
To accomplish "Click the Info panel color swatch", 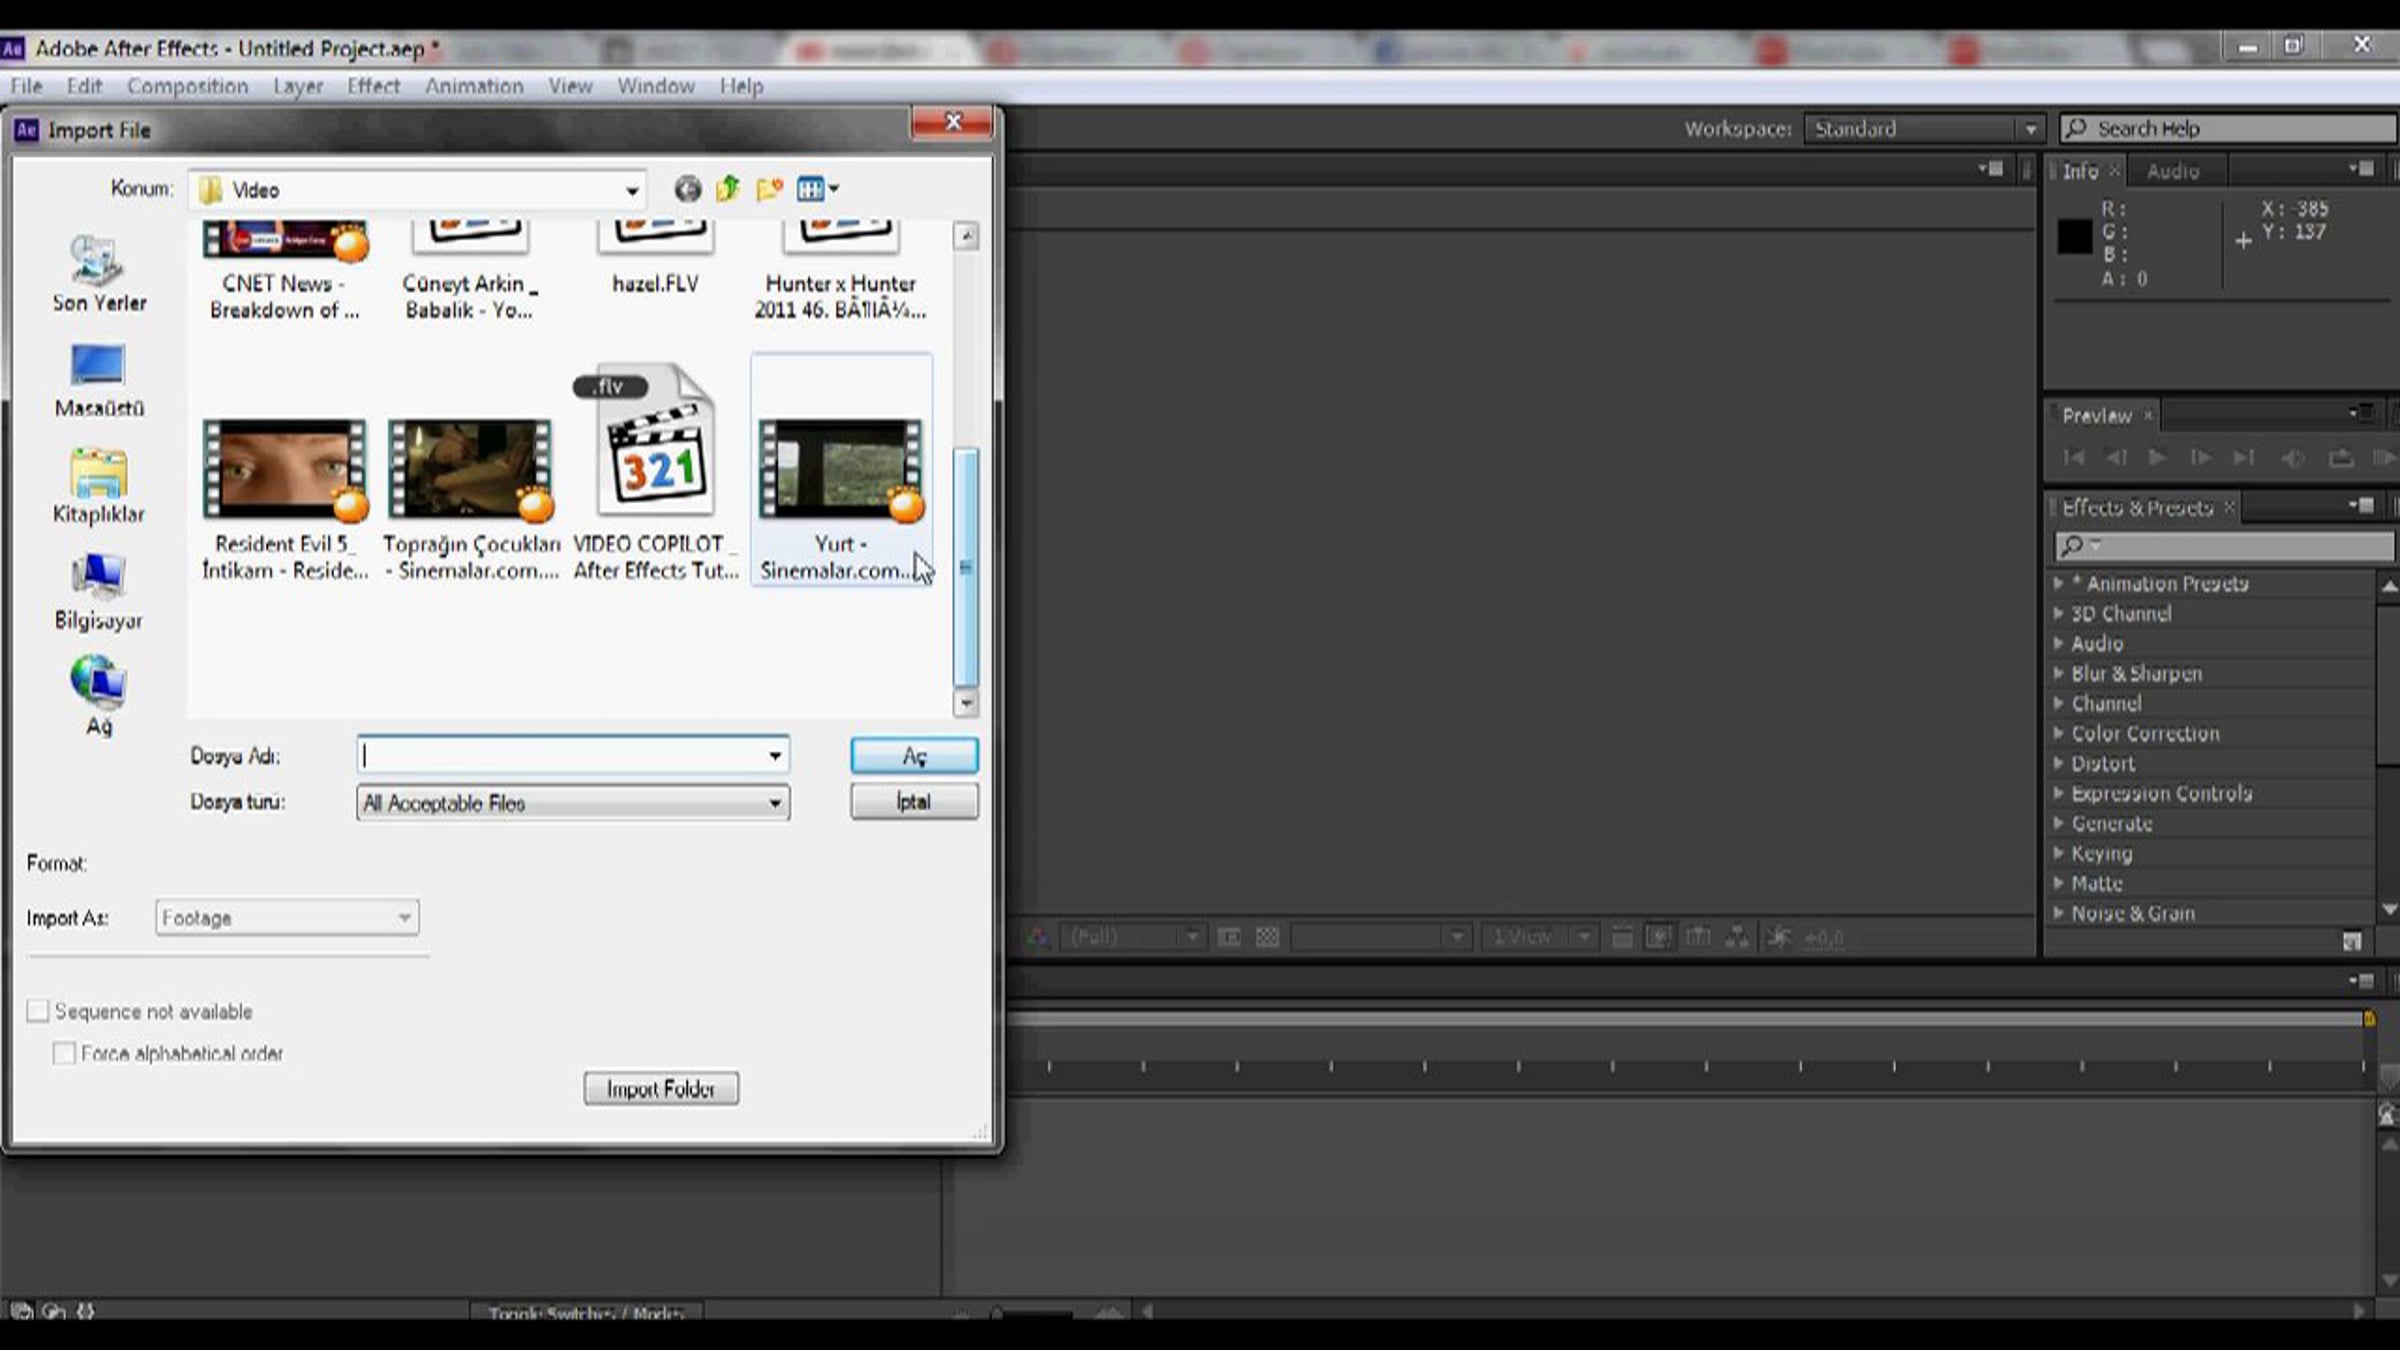I will (x=2074, y=237).
